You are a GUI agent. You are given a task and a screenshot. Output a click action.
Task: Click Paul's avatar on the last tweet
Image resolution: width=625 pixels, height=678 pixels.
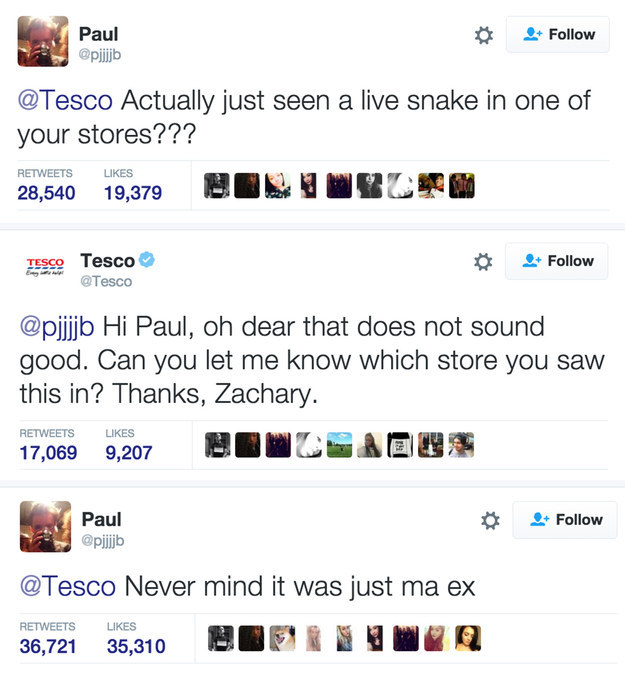[45, 526]
